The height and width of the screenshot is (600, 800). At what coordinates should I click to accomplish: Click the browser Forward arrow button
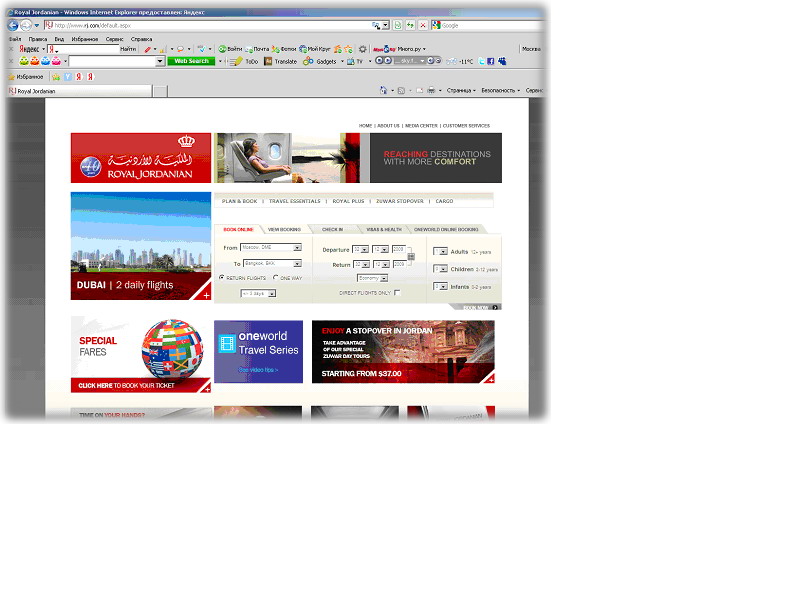click(x=26, y=25)
